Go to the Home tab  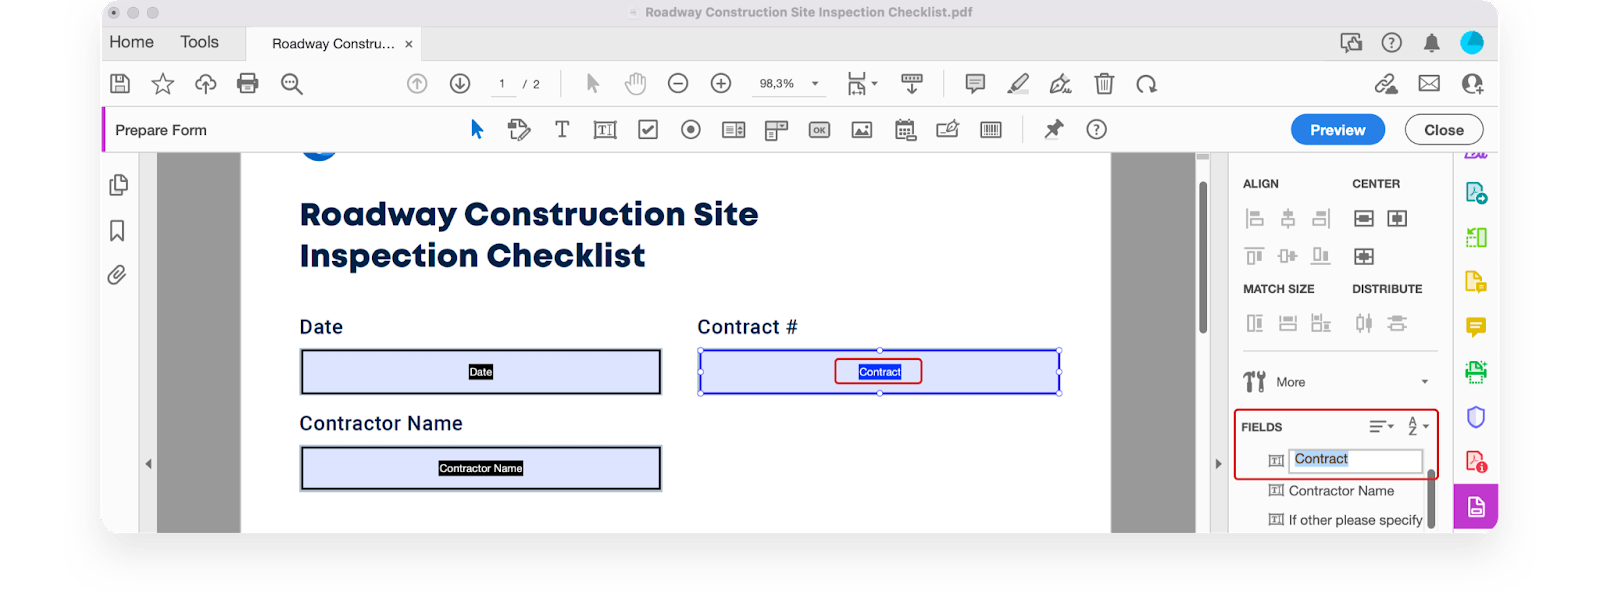click(131, 42)
